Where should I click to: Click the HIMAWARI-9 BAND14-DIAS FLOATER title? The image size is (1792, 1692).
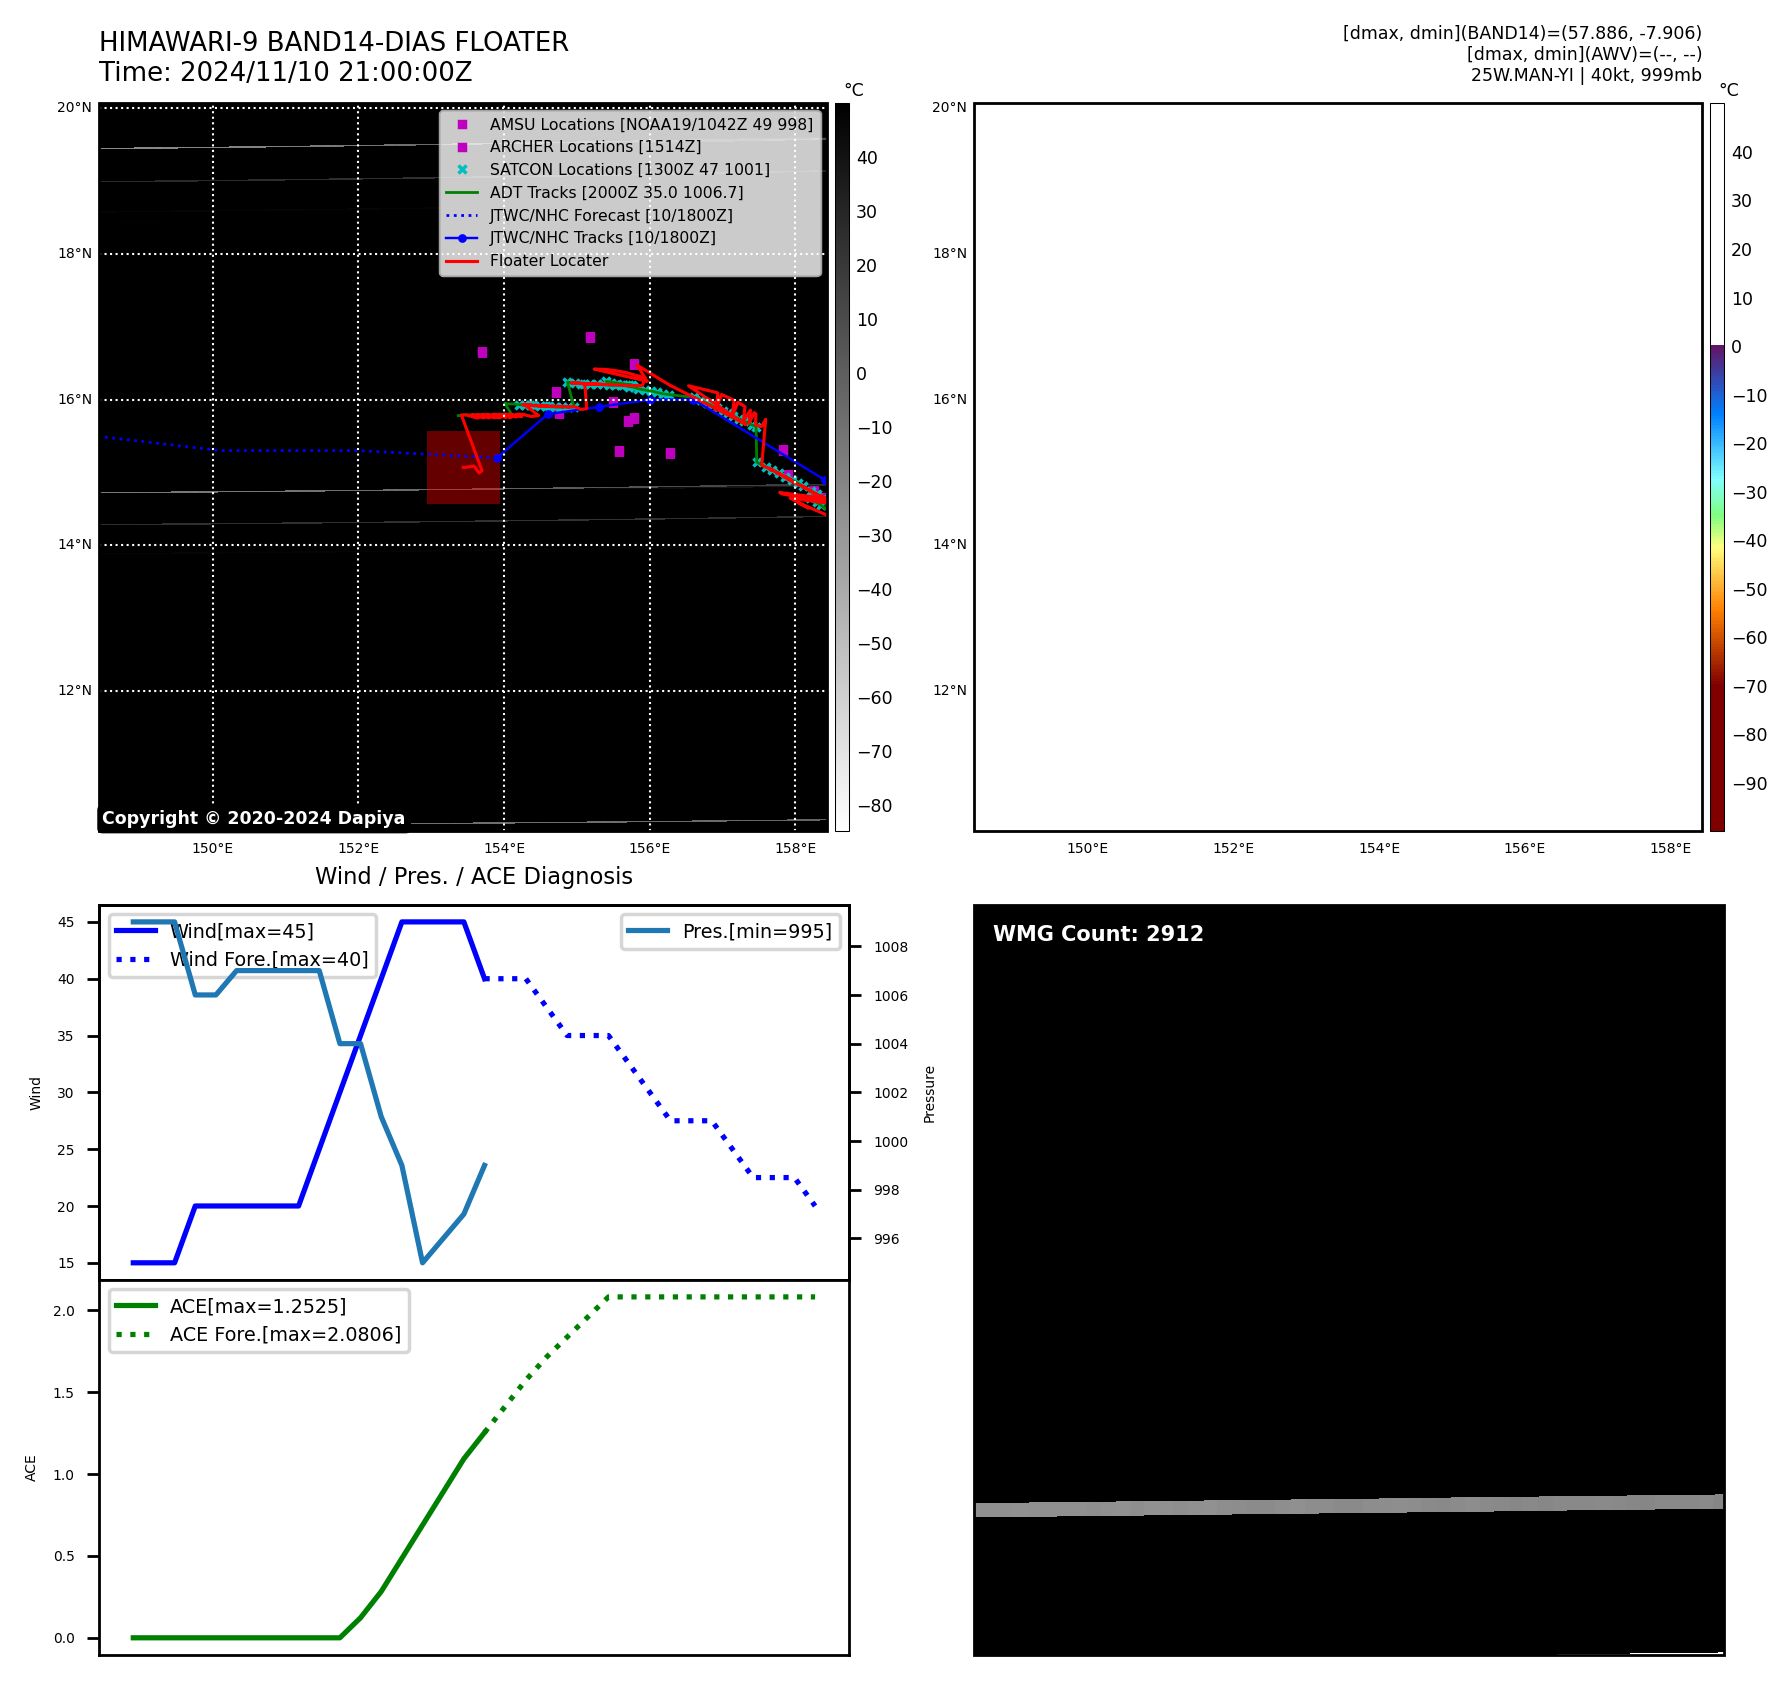tap(334, 42)
